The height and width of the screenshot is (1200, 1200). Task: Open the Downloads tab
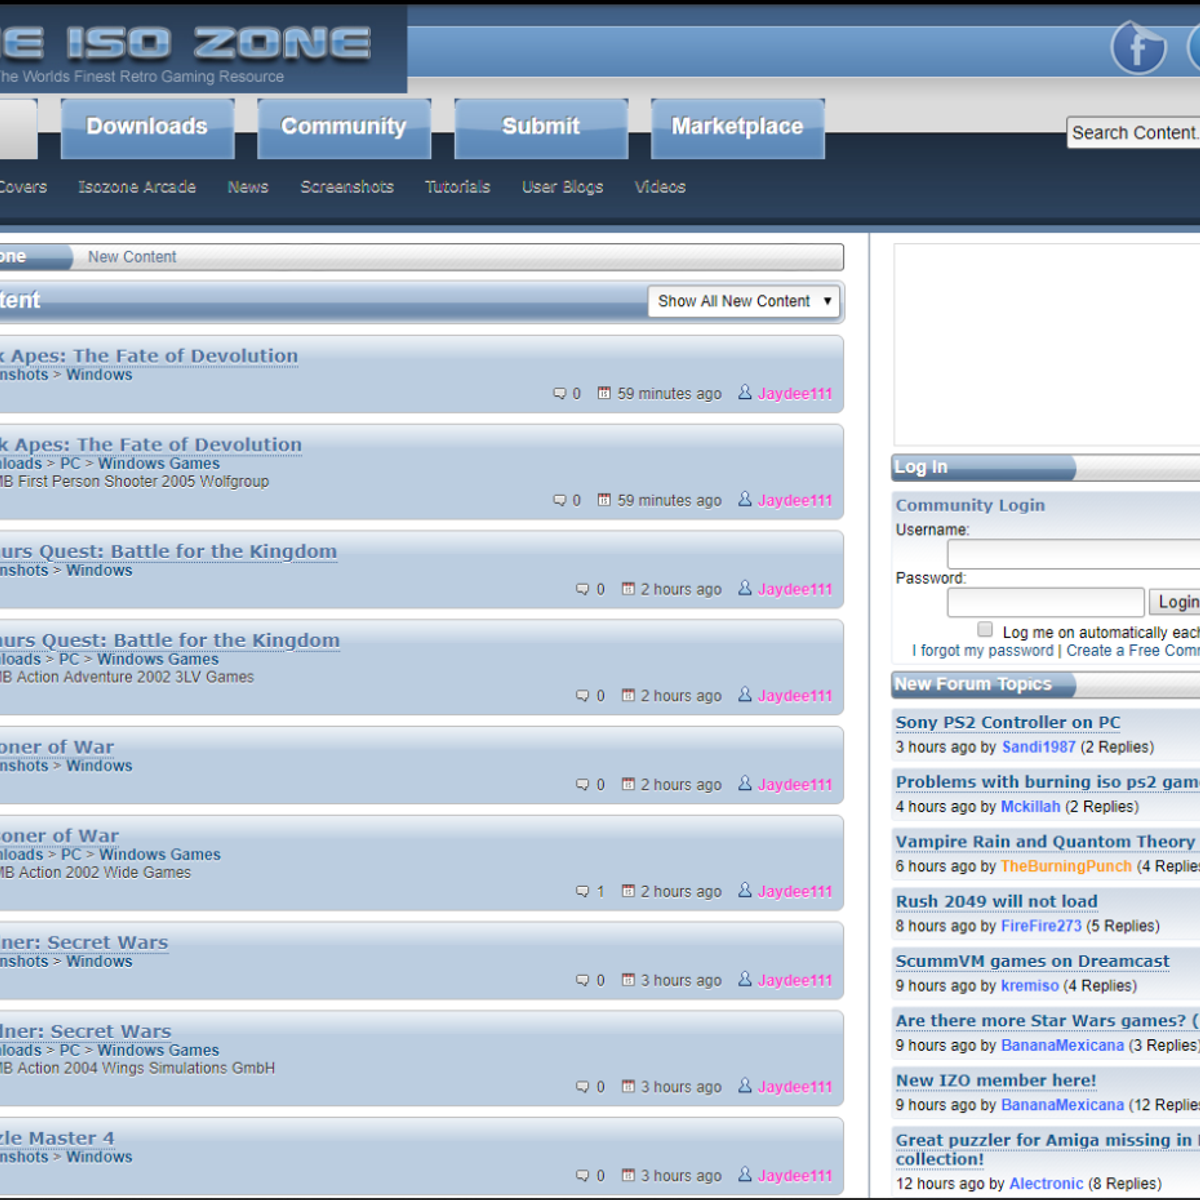coord(147,127)
